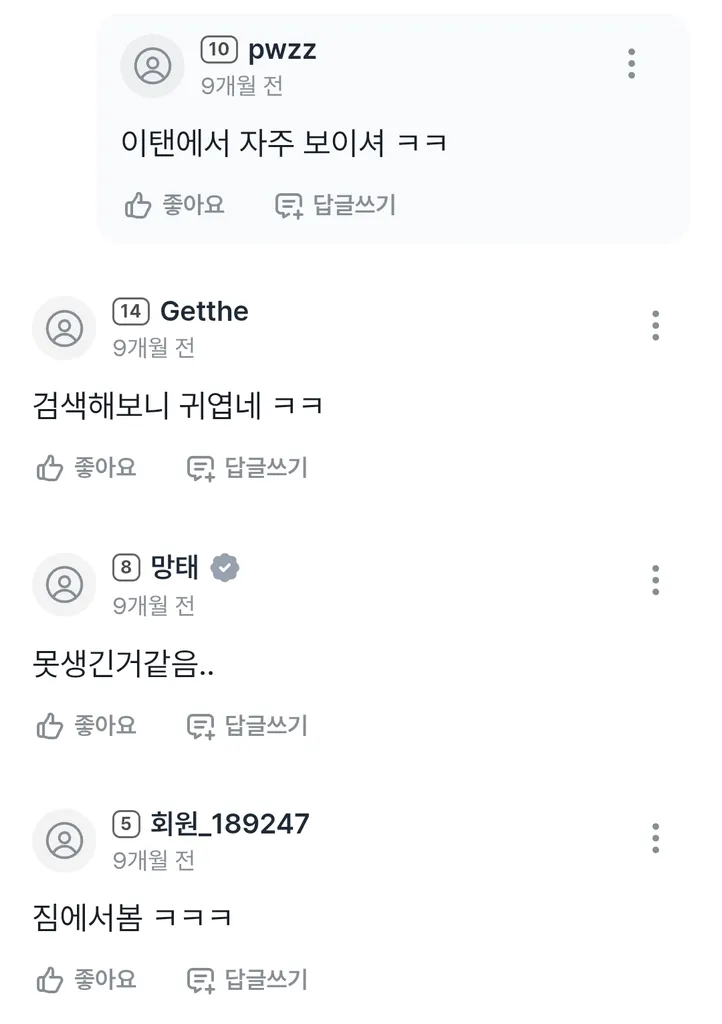722x1024 pixels.
Task: Open the three-dot menu on Getthe's comment
Action: point(655,326)
